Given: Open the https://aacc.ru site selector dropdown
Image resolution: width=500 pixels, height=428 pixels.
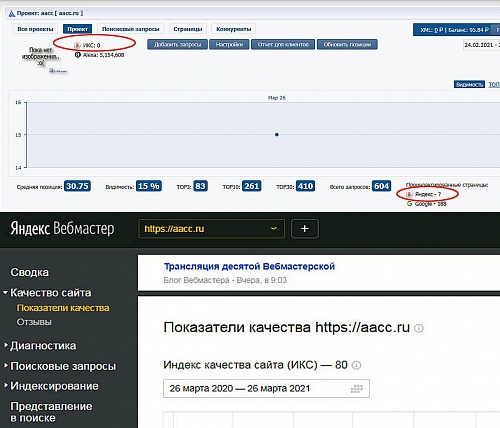Looking at the screenshot, I should (x=211, y=229).
